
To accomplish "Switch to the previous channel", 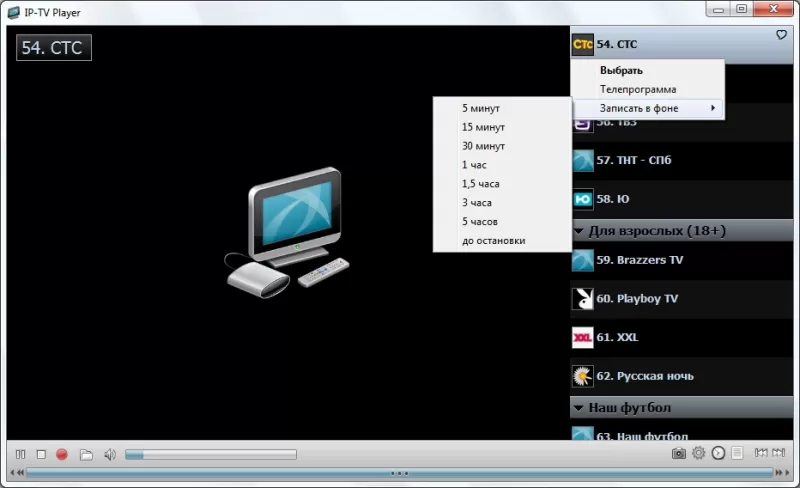I will [761, 452].
